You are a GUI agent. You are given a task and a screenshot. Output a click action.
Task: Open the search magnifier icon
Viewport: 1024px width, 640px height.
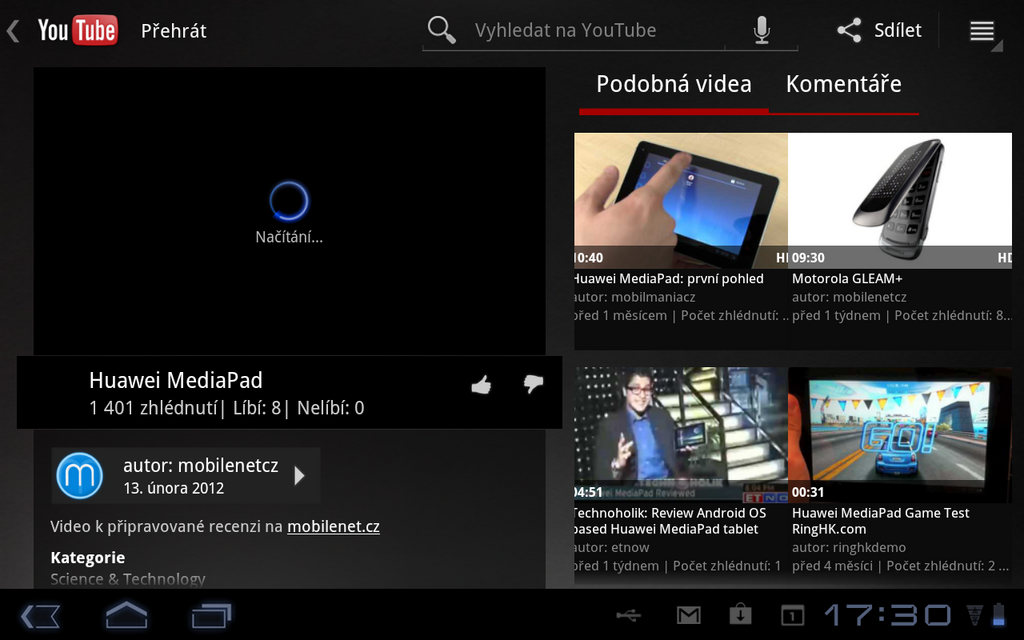tap(441, 30)
